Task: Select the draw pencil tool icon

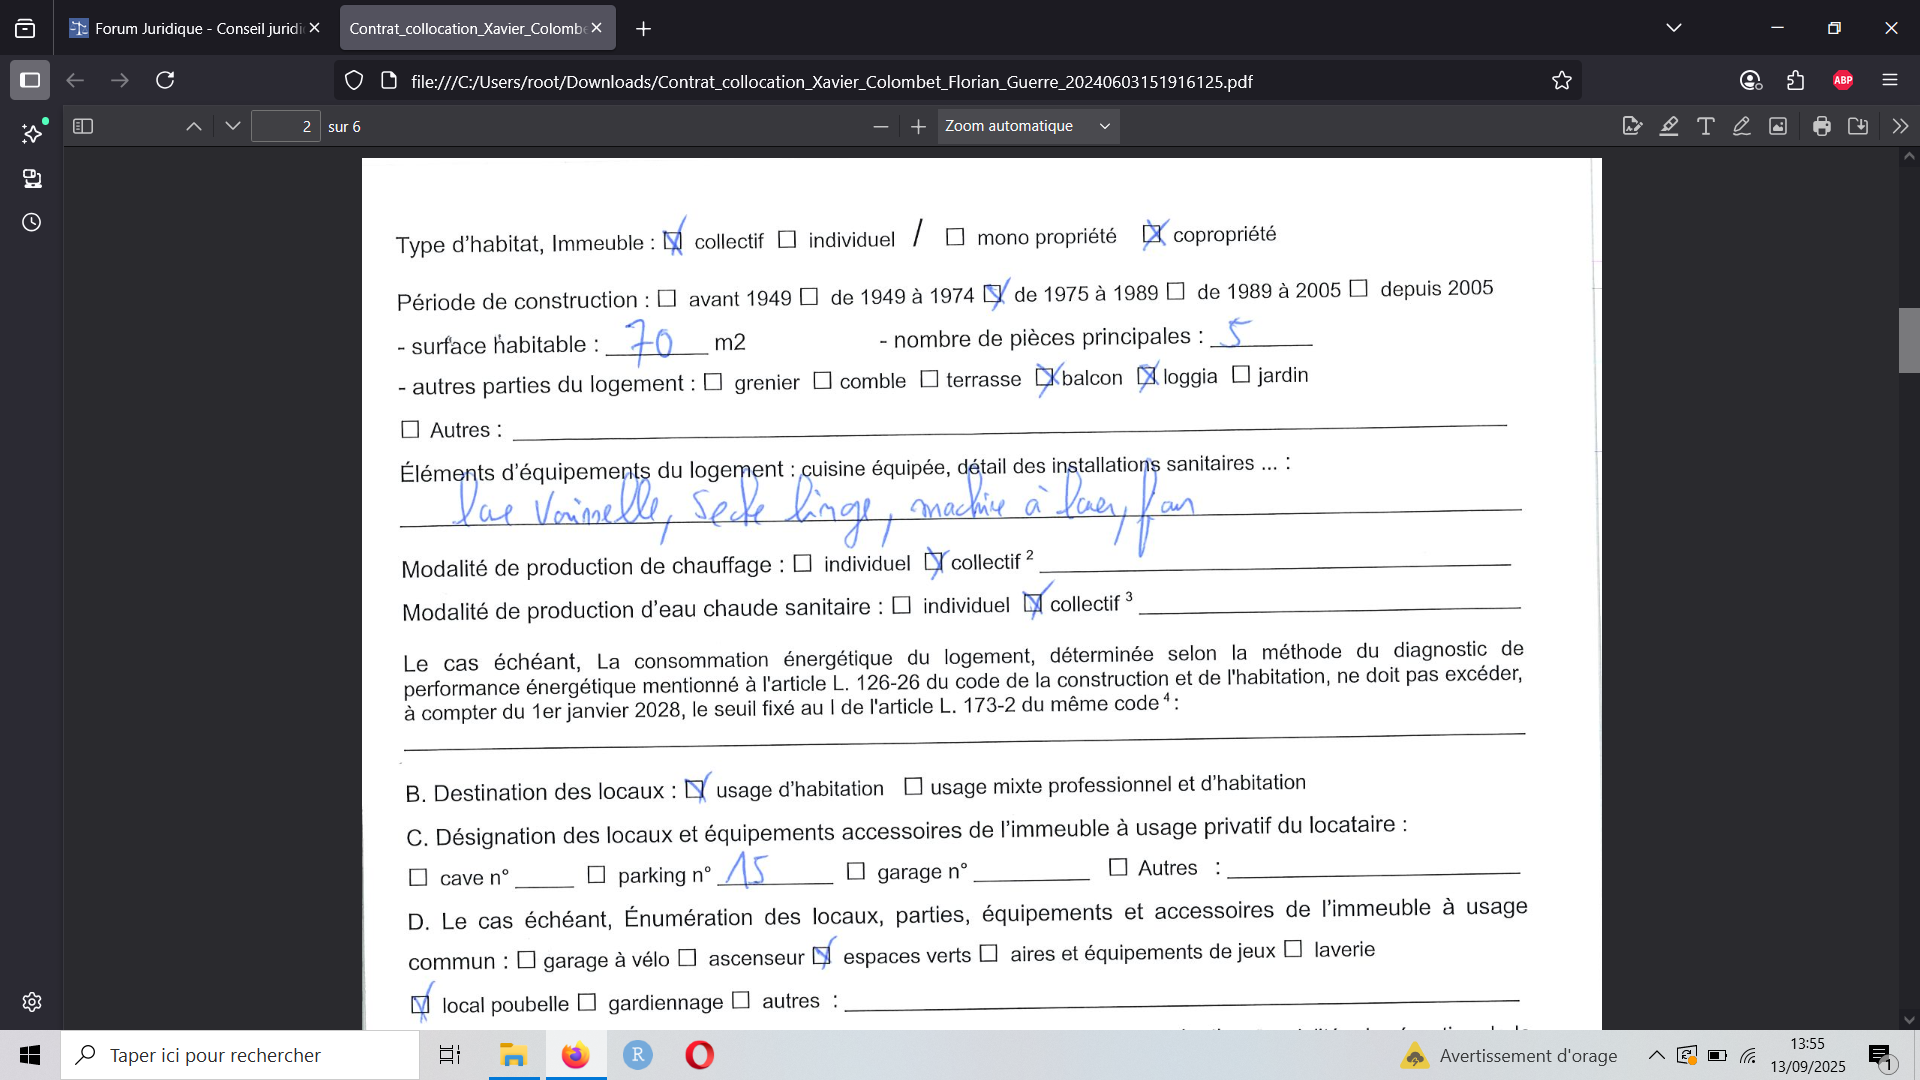Action: 1742,126
